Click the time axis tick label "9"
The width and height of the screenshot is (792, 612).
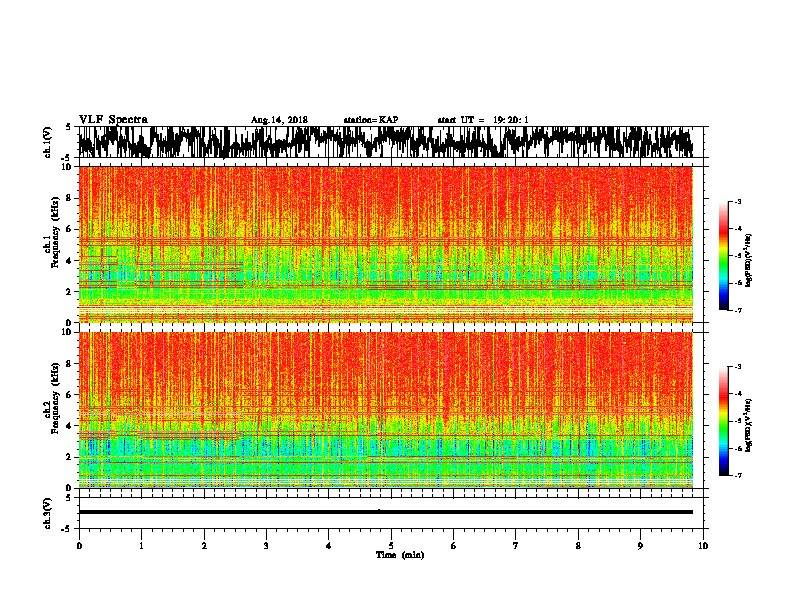(640, 546)
